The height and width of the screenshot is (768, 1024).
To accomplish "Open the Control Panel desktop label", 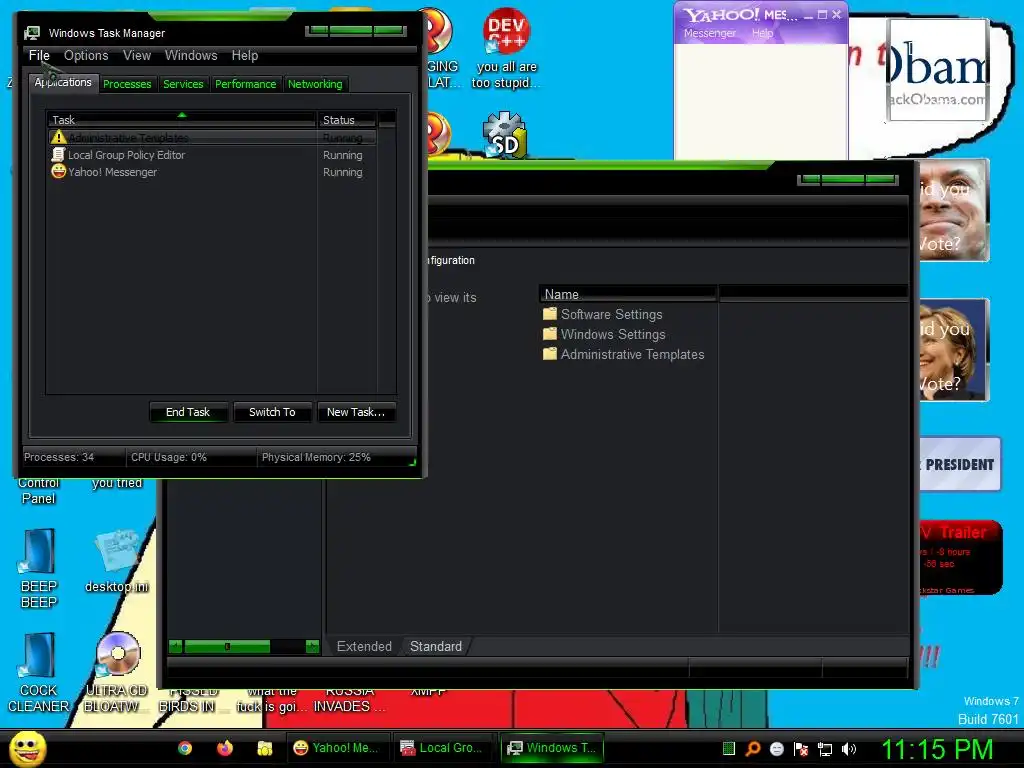I will pyautogui.click(x=39, y=490).
